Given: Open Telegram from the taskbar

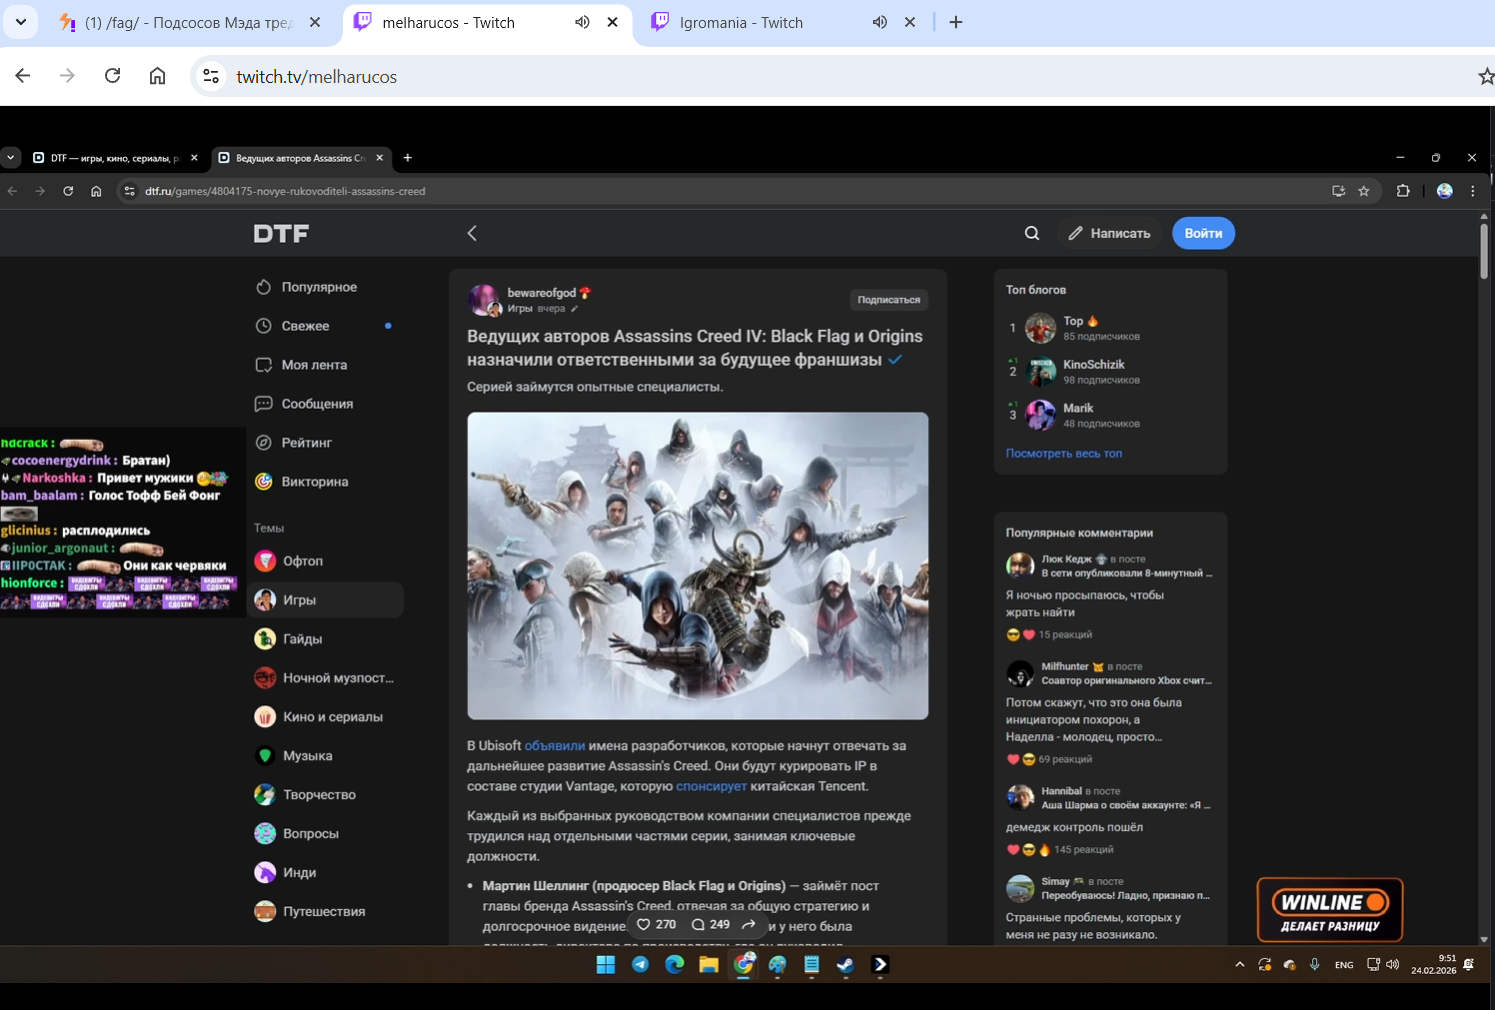Looking at the screenshot, I should [x=640, y=965].
